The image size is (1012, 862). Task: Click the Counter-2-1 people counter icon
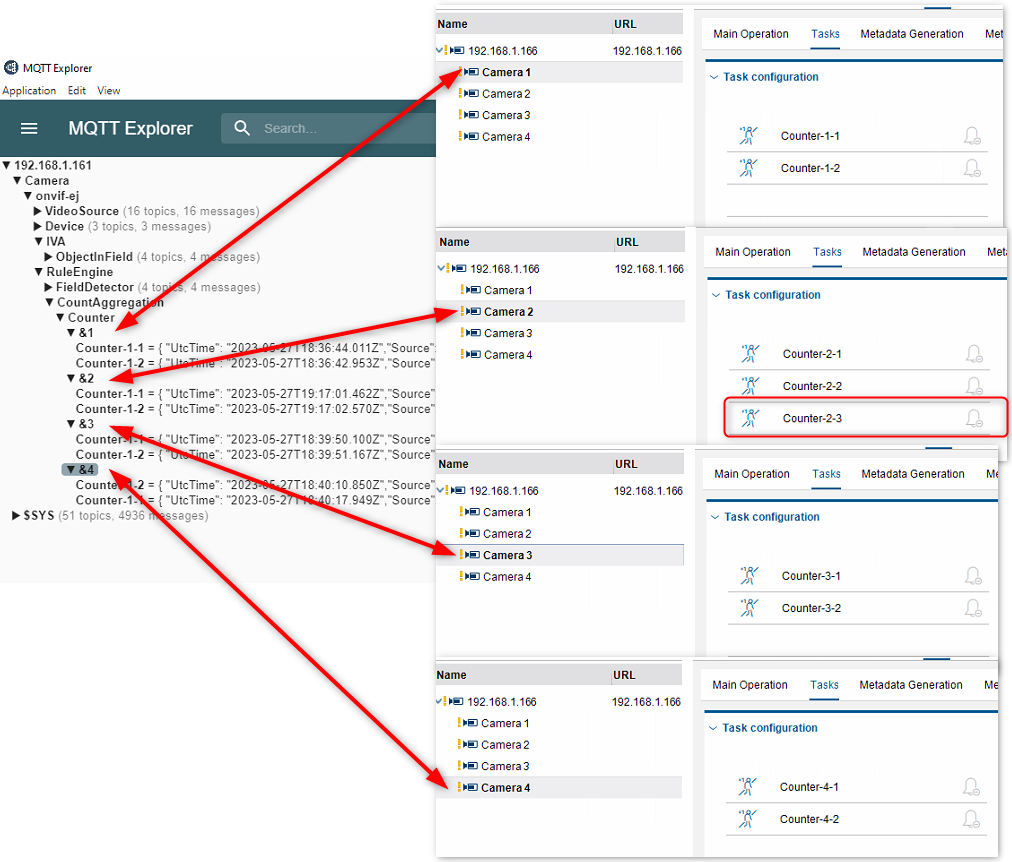[750, 354]
